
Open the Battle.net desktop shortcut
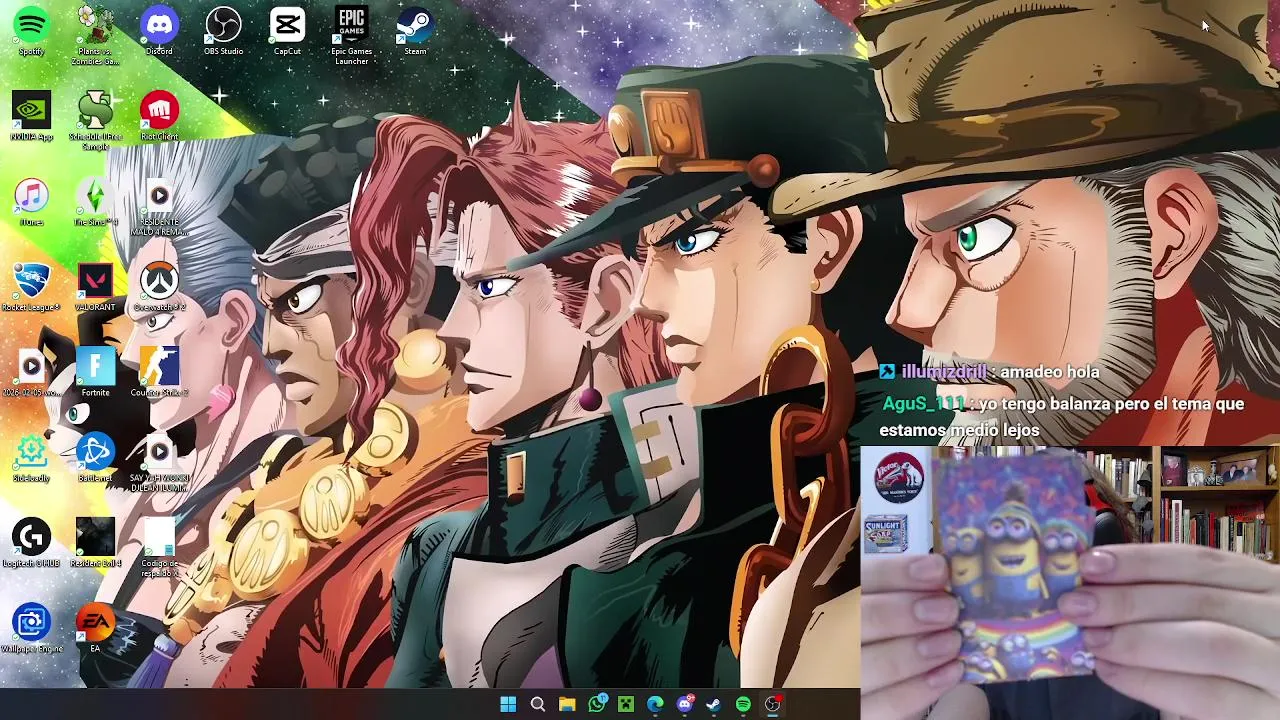coord(95,459)
